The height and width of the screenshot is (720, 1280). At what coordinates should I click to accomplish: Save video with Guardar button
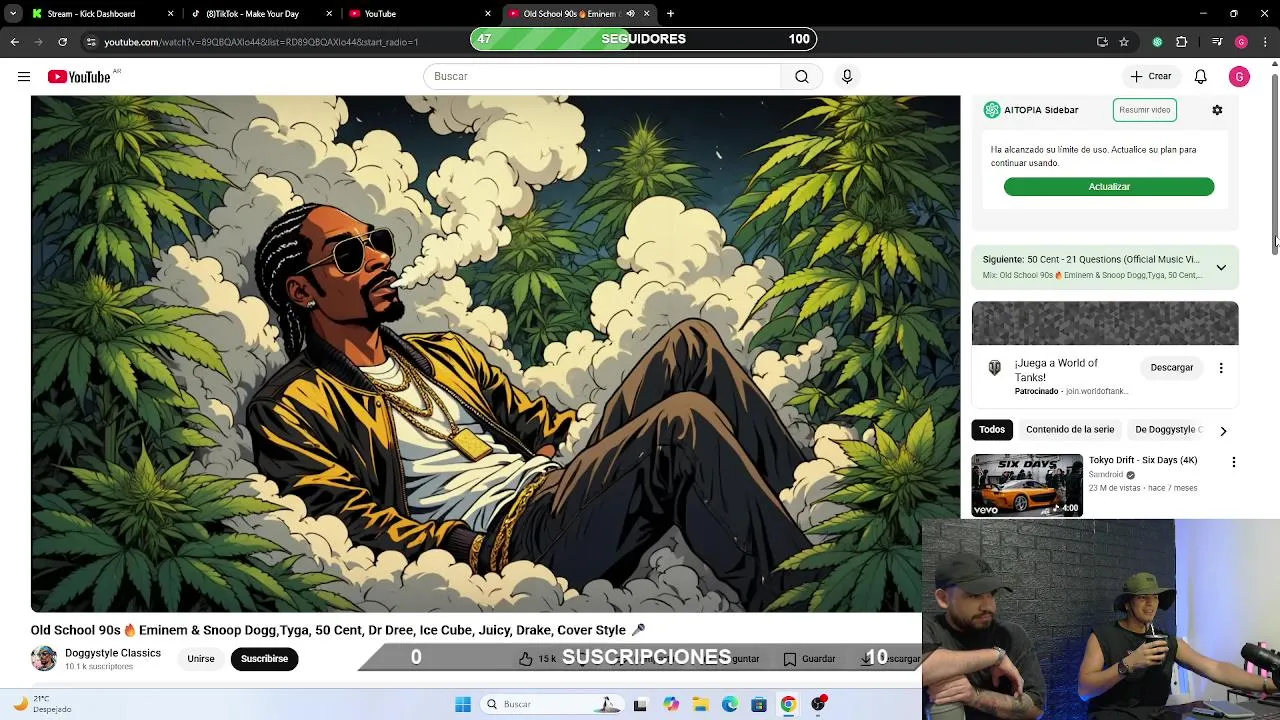point(809,658)
